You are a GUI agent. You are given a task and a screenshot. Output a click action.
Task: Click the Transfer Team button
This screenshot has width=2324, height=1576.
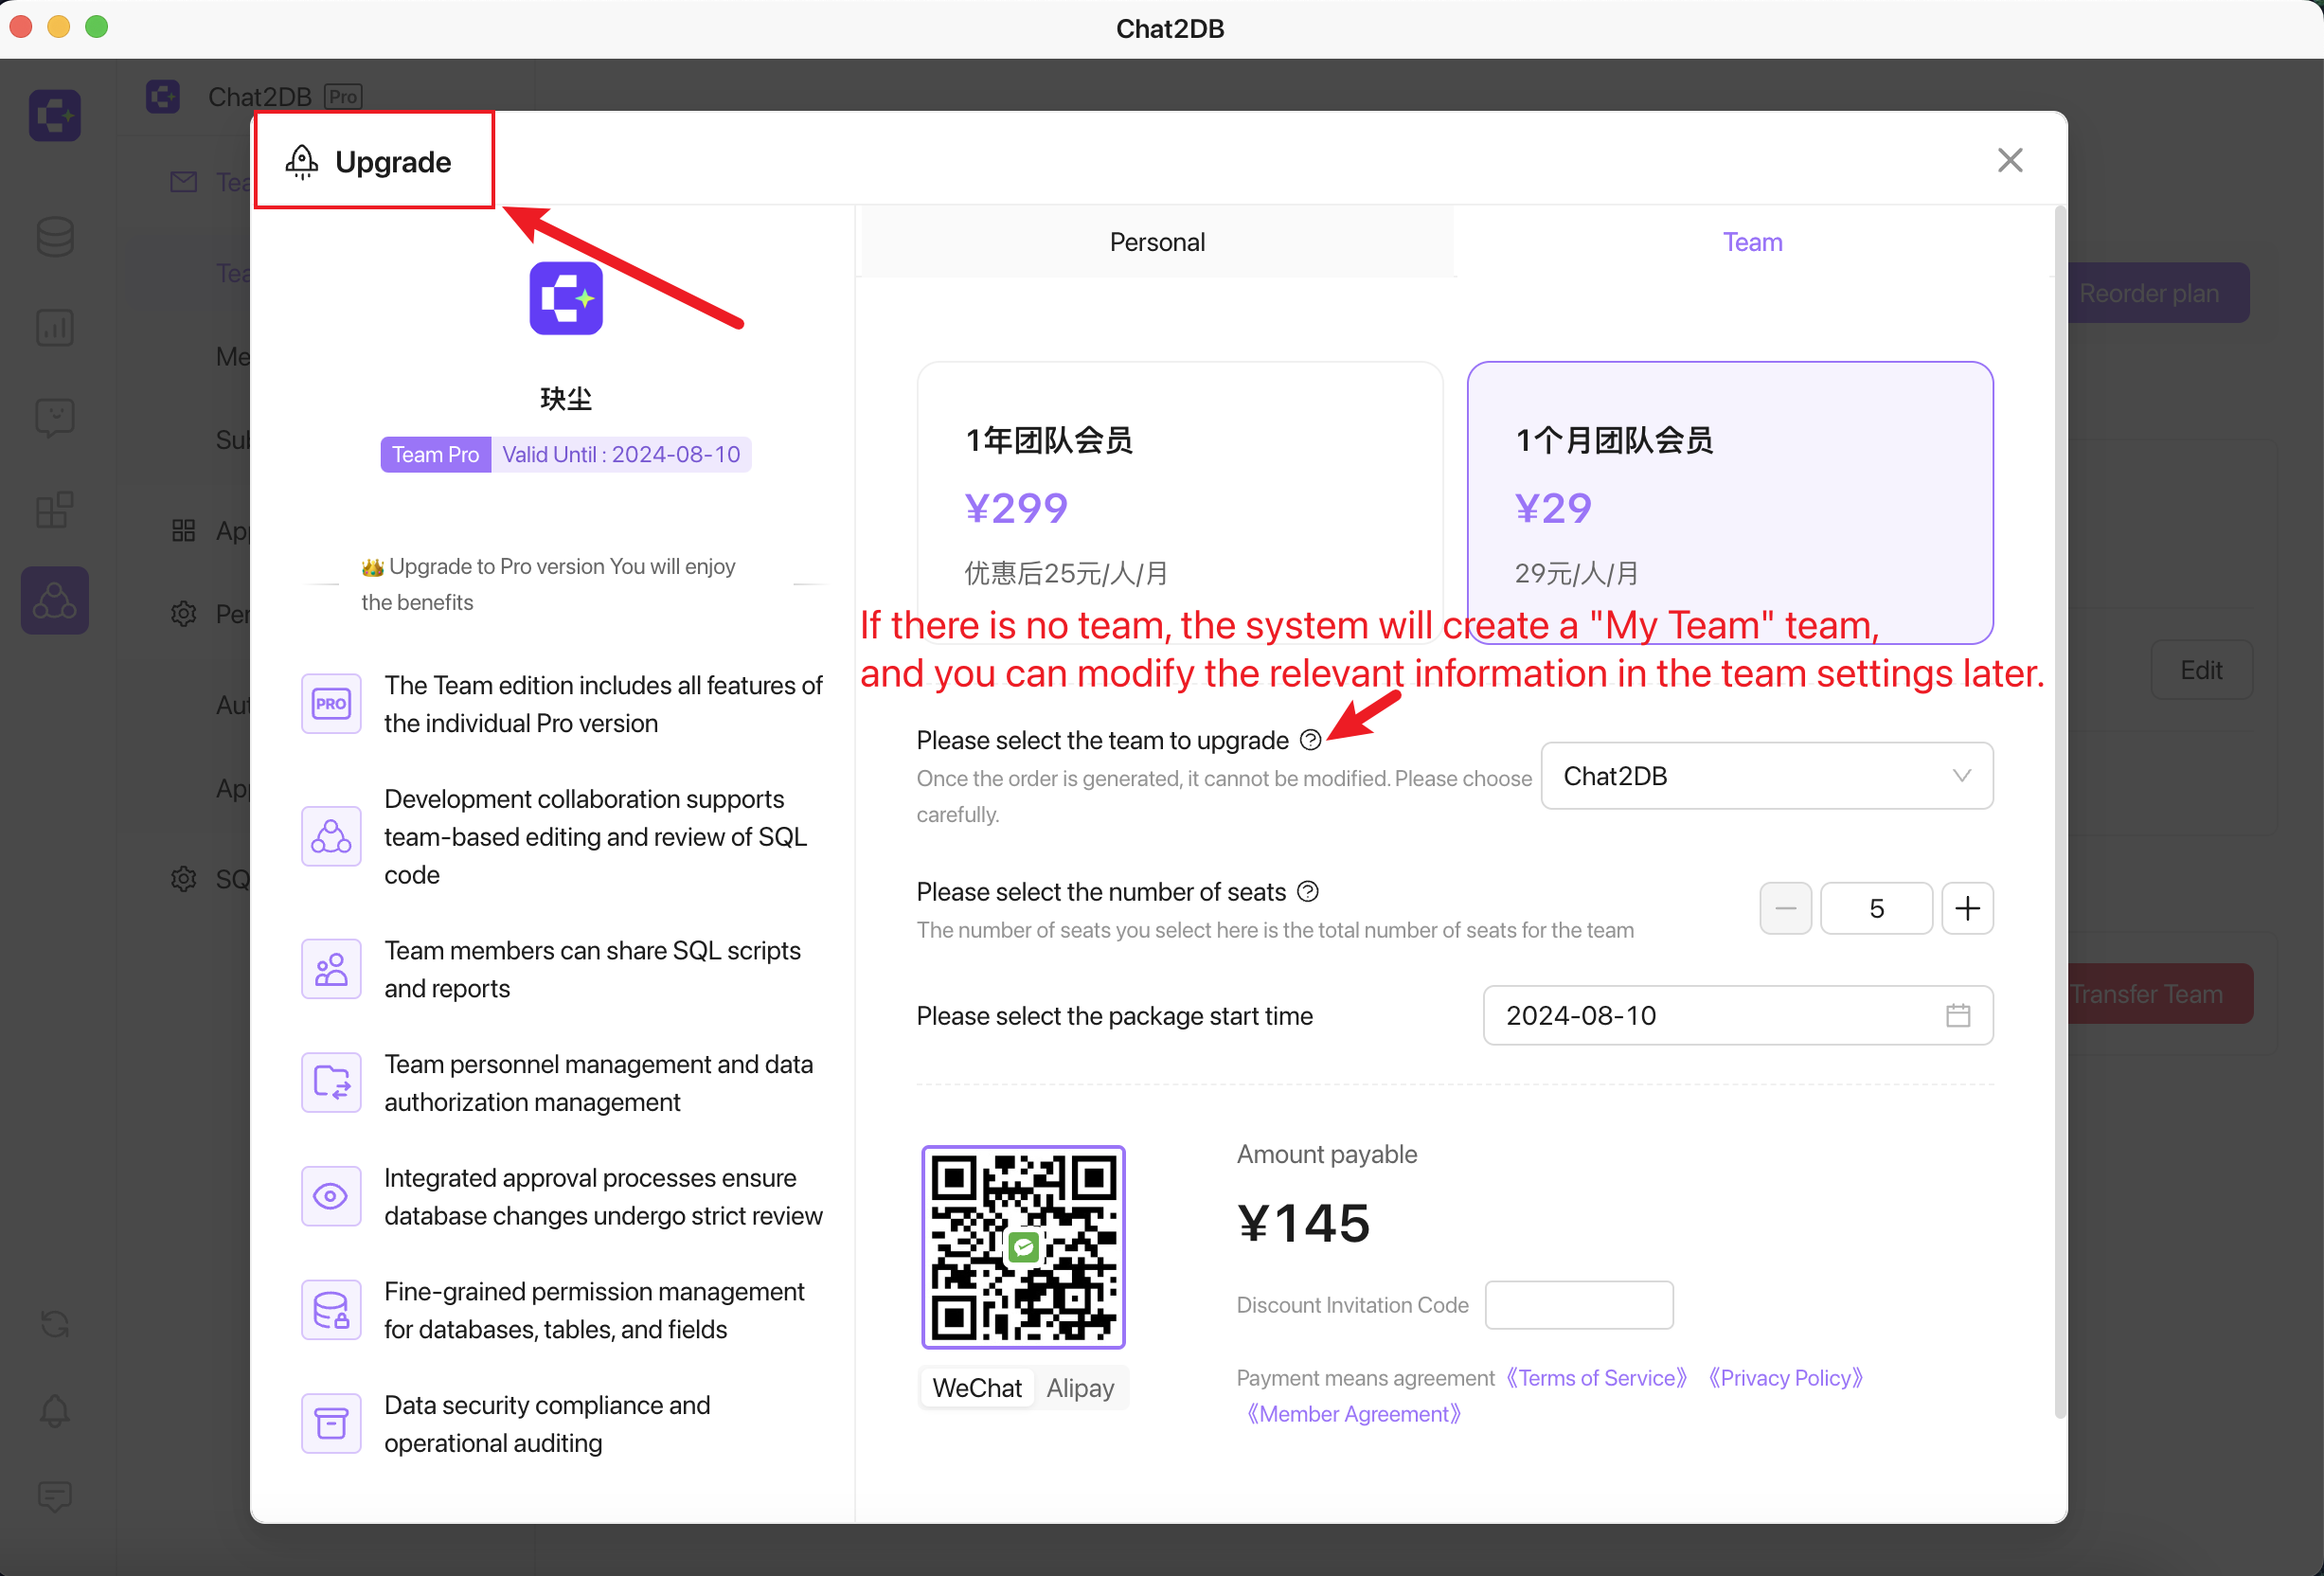[x=2160, y=994]
